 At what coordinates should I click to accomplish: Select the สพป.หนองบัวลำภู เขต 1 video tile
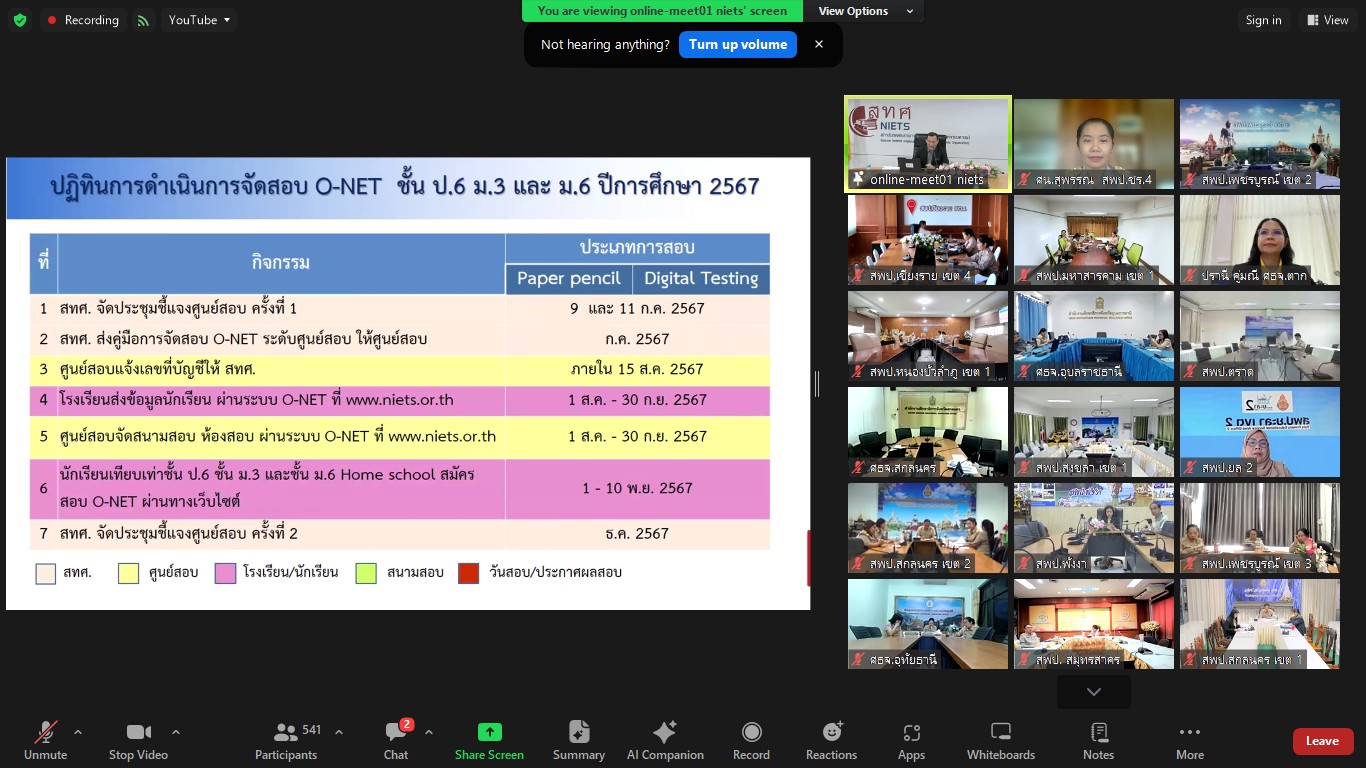click(928, 336)
